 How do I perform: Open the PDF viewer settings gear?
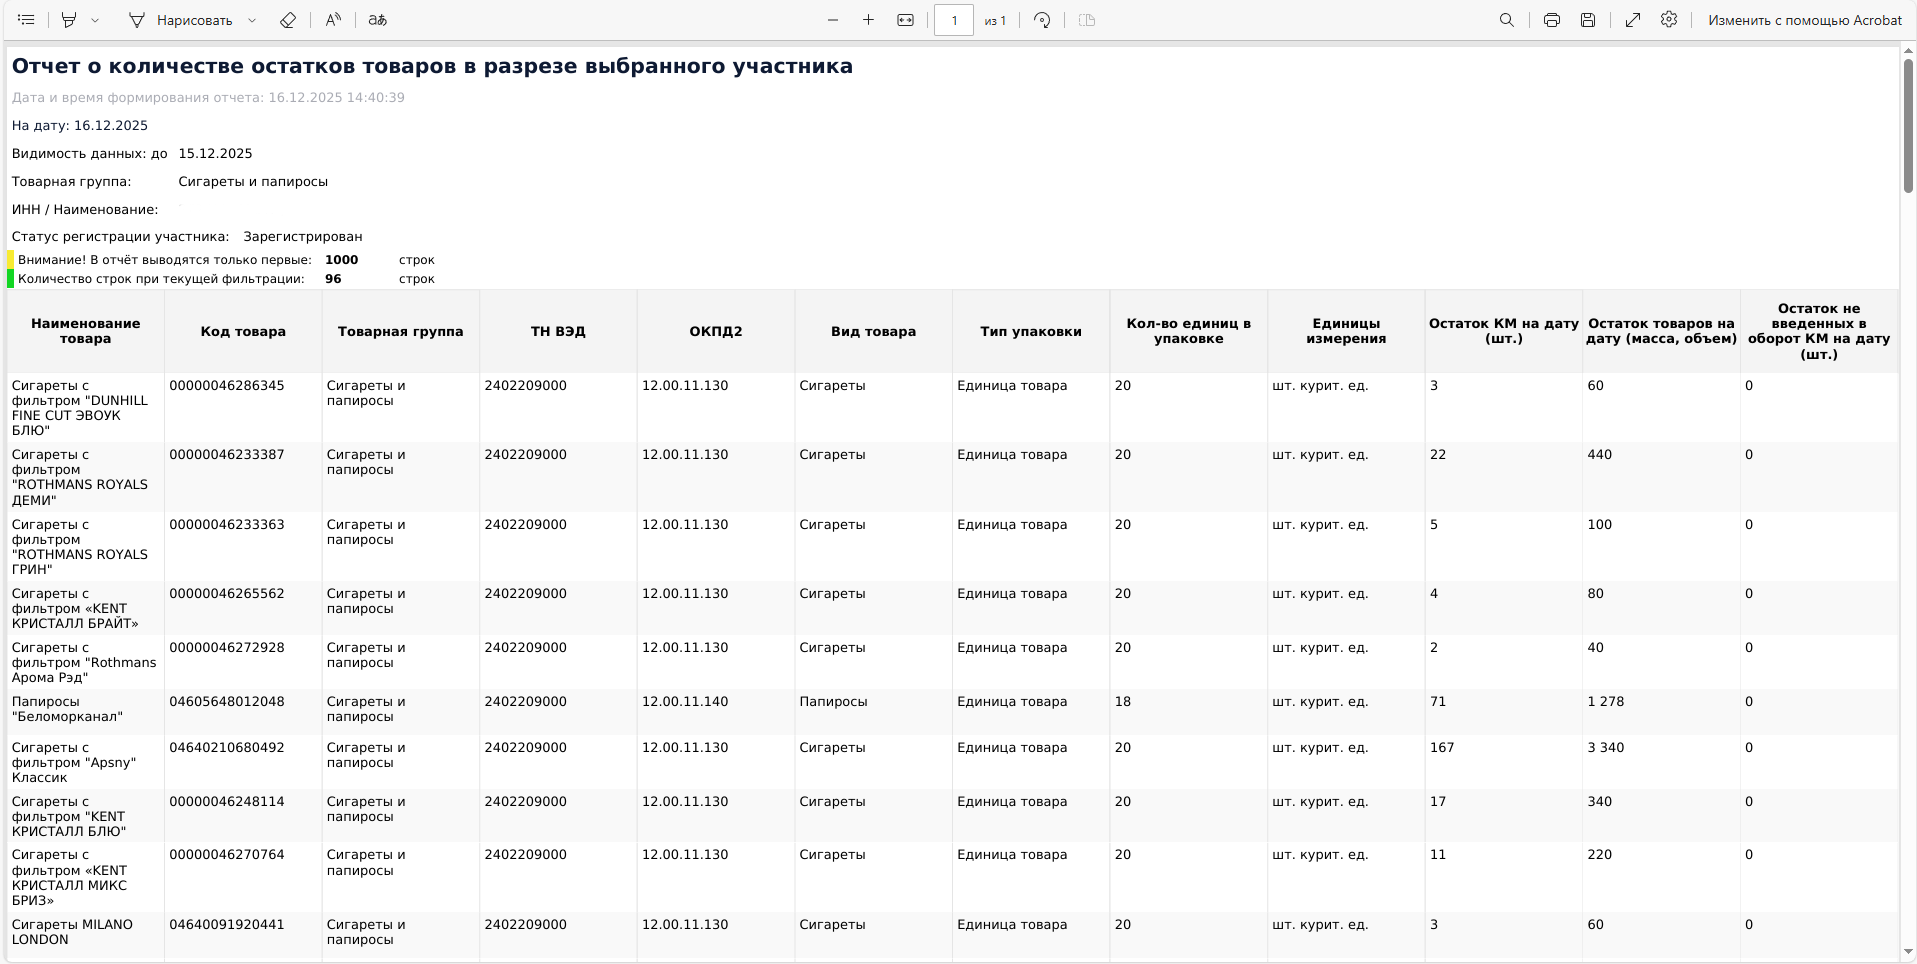[x=1669, y=20]
